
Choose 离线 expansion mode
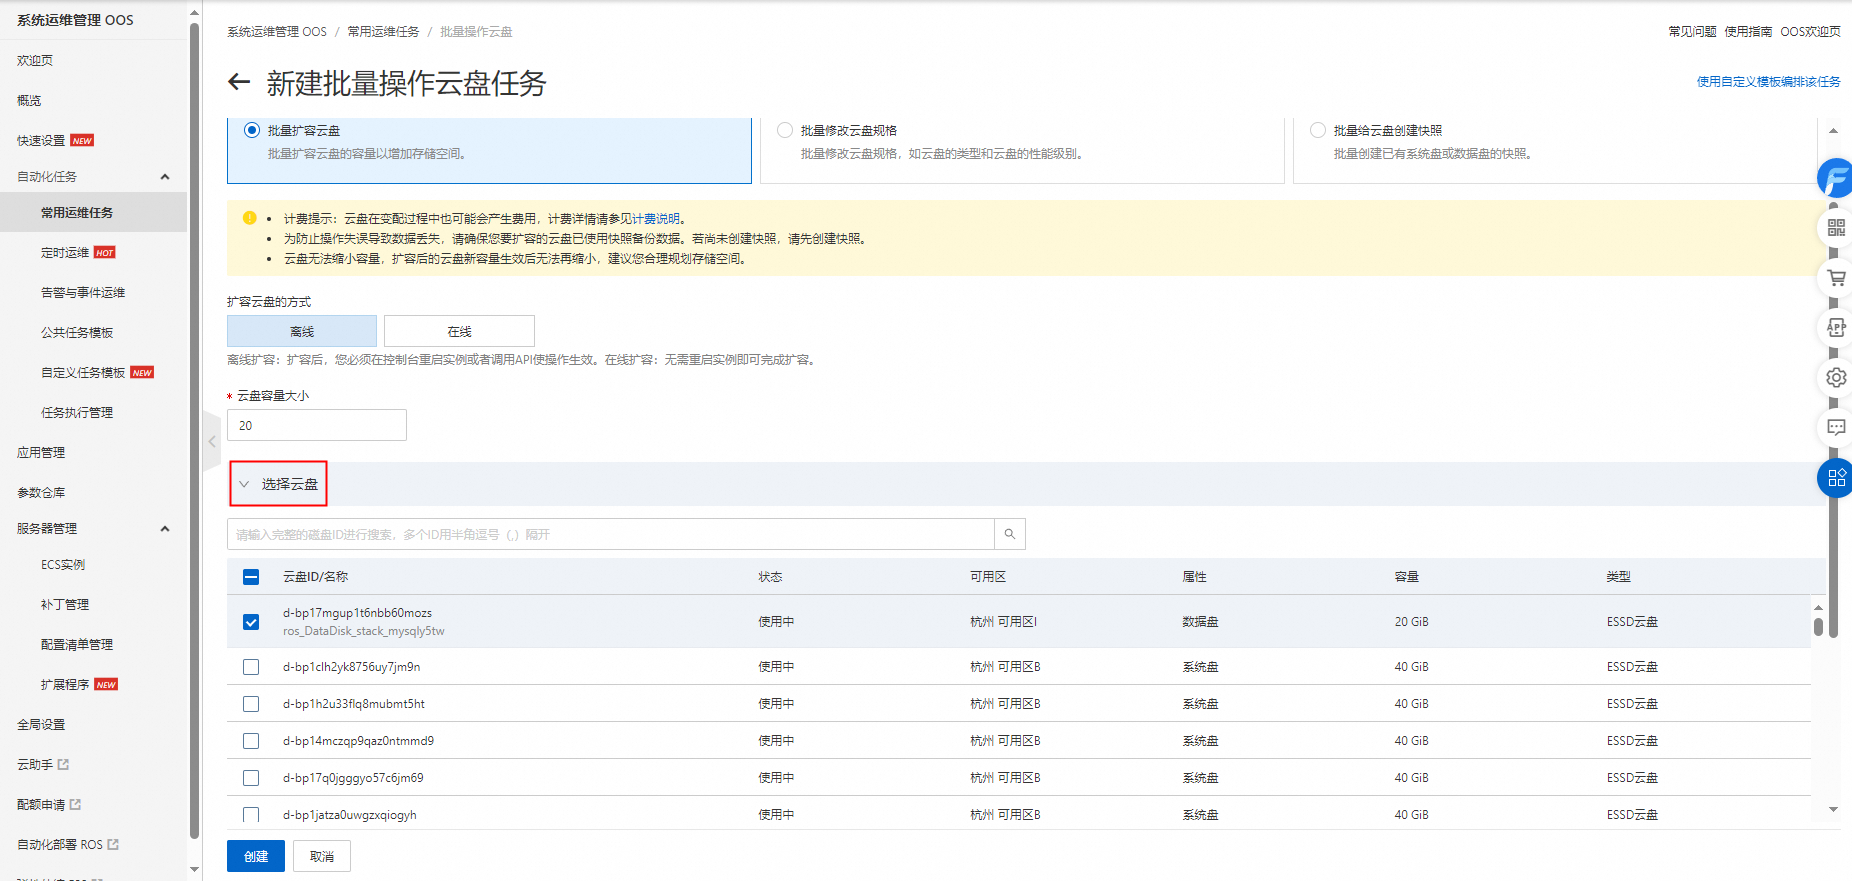click(x=302, y=331)
